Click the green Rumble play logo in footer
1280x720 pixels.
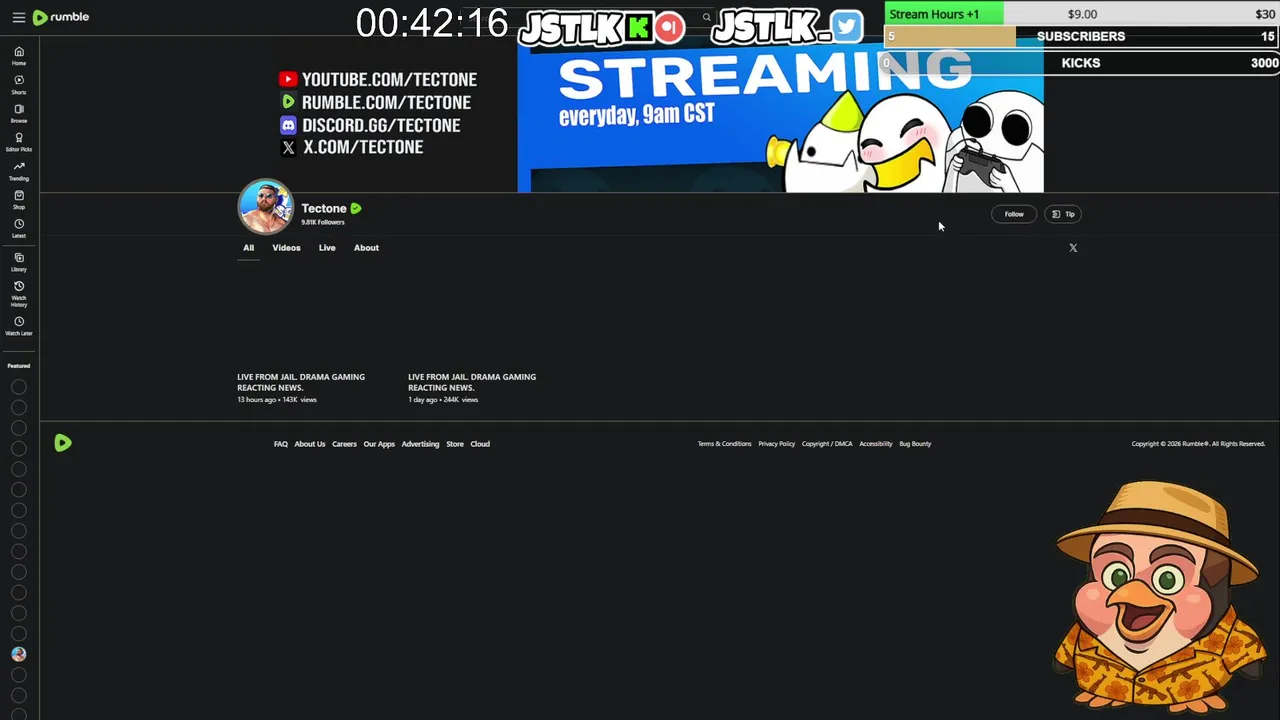63,443
